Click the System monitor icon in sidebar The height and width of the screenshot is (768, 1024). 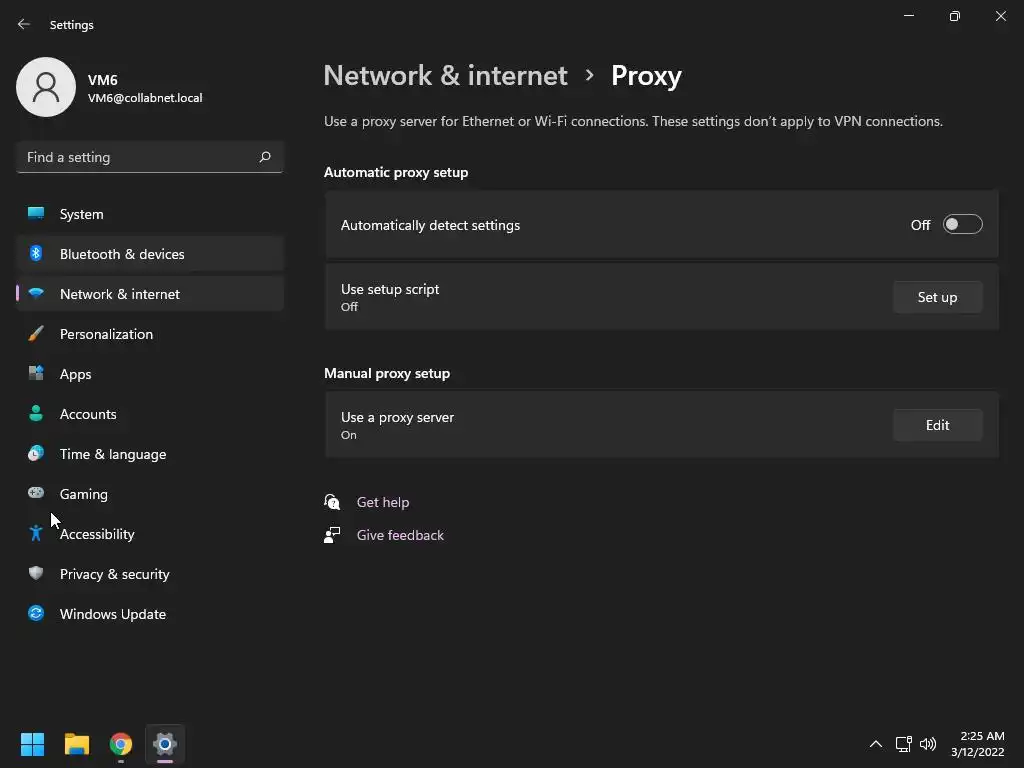click(x=36, y=214)
